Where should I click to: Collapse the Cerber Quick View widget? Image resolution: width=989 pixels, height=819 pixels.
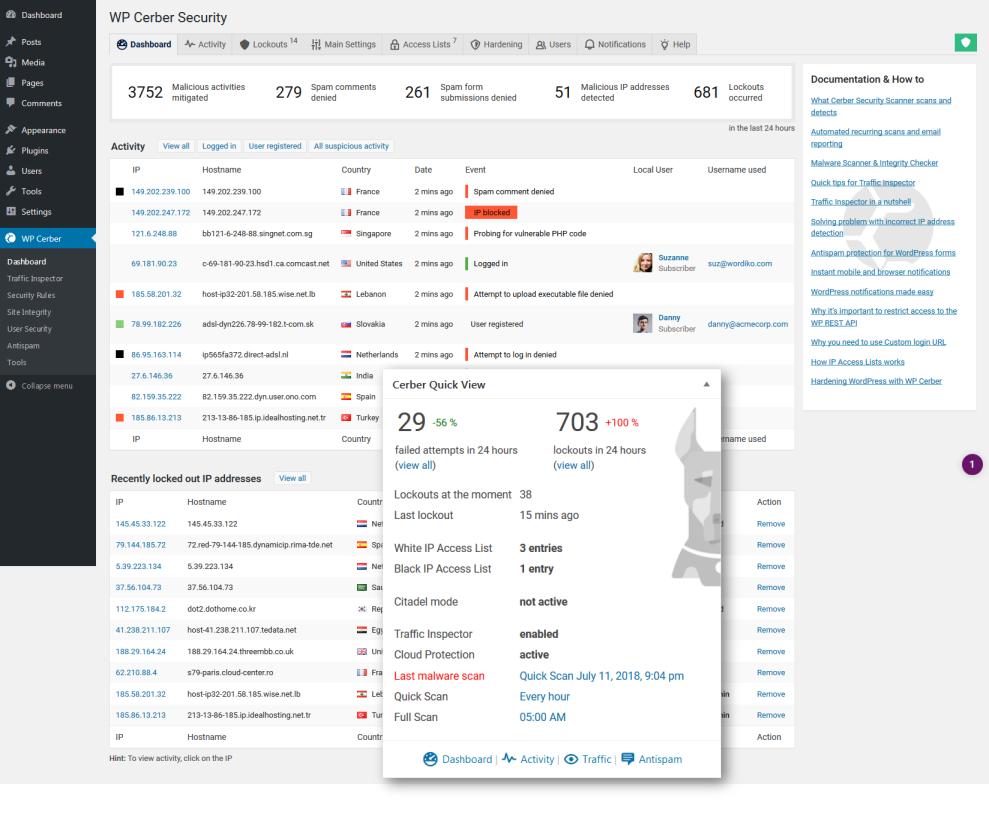[x=706, y=384]
